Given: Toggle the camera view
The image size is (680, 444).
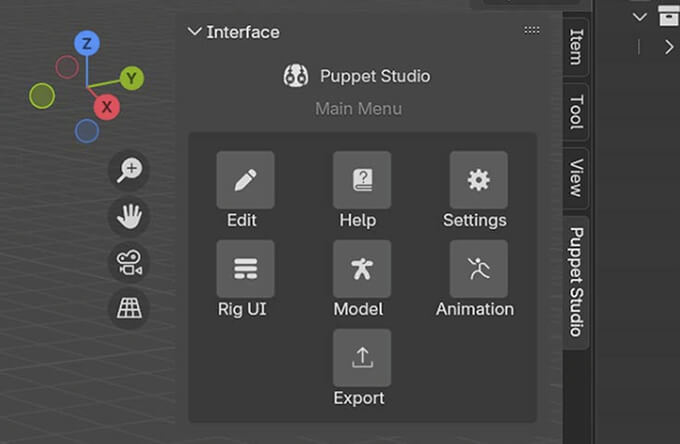Looking at the screenshot, I should click(129, 263).
